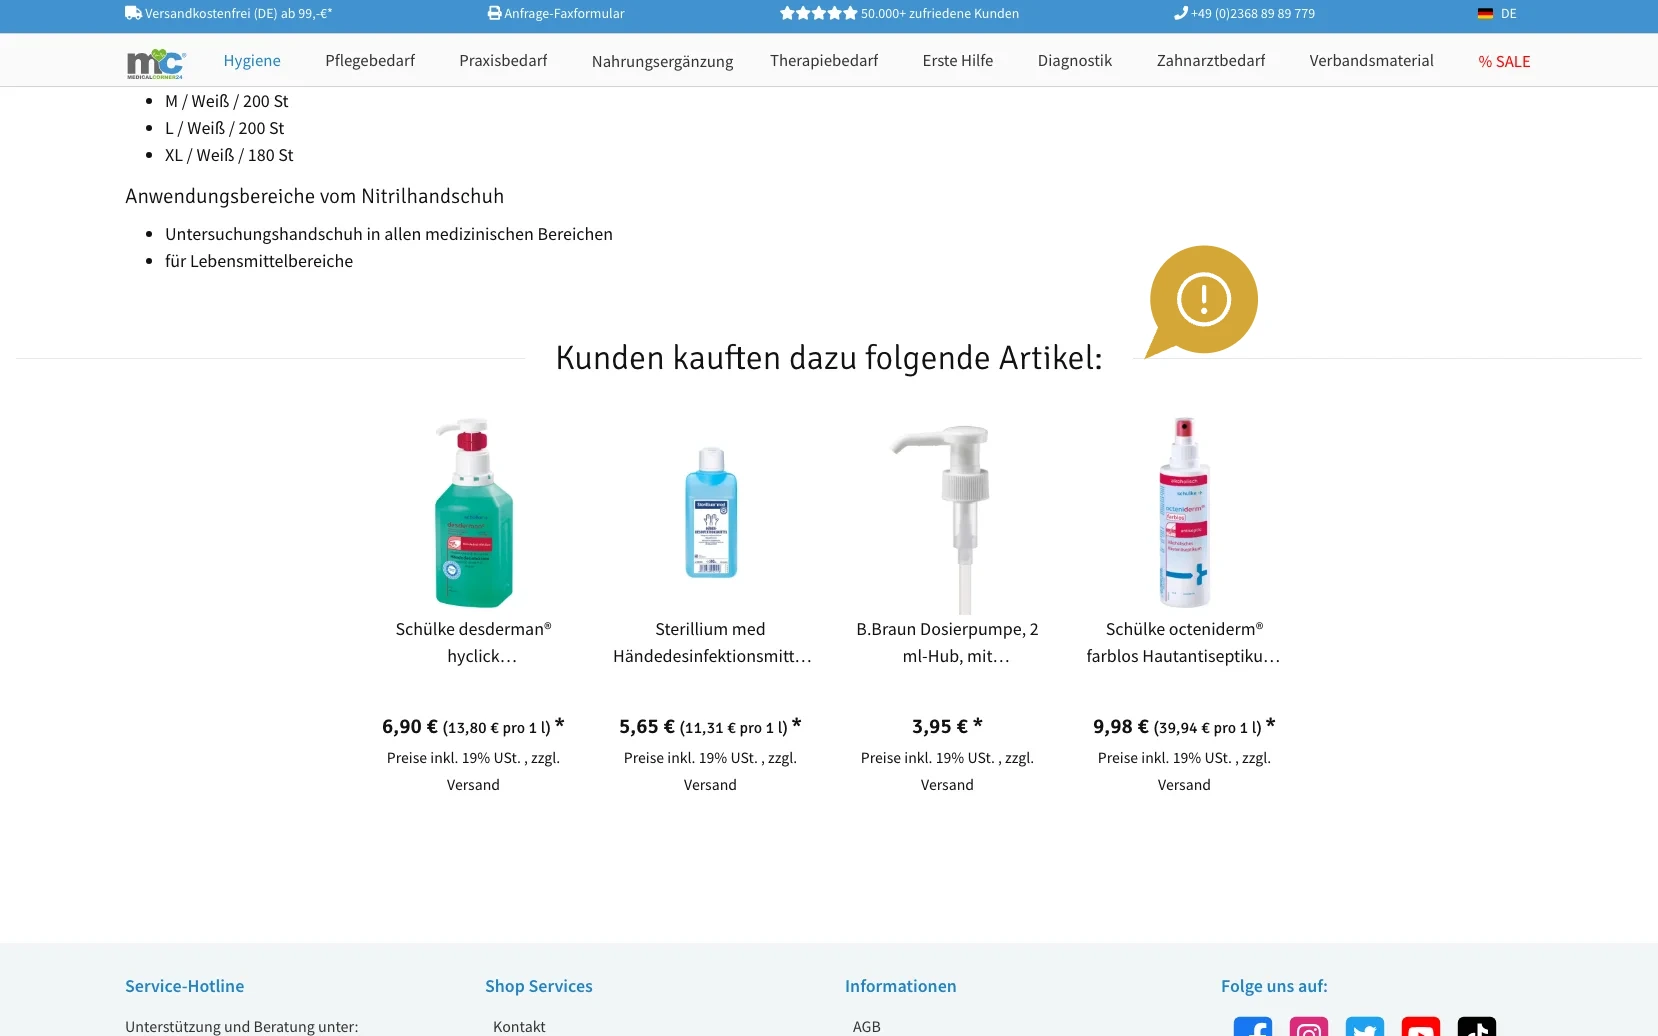Open the yellow exclamation chat bubble
The image size is (1658, 1036).
coord(1202,301)
